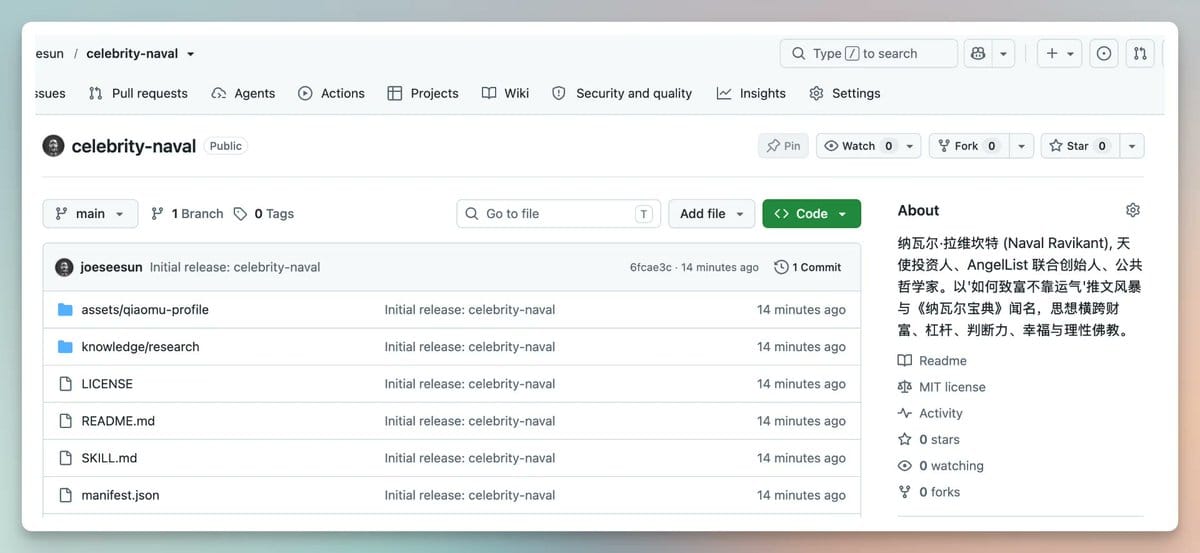Screen dimensions: 1200x553
Task: Edit About details via gear icon
Action: 1133,210
